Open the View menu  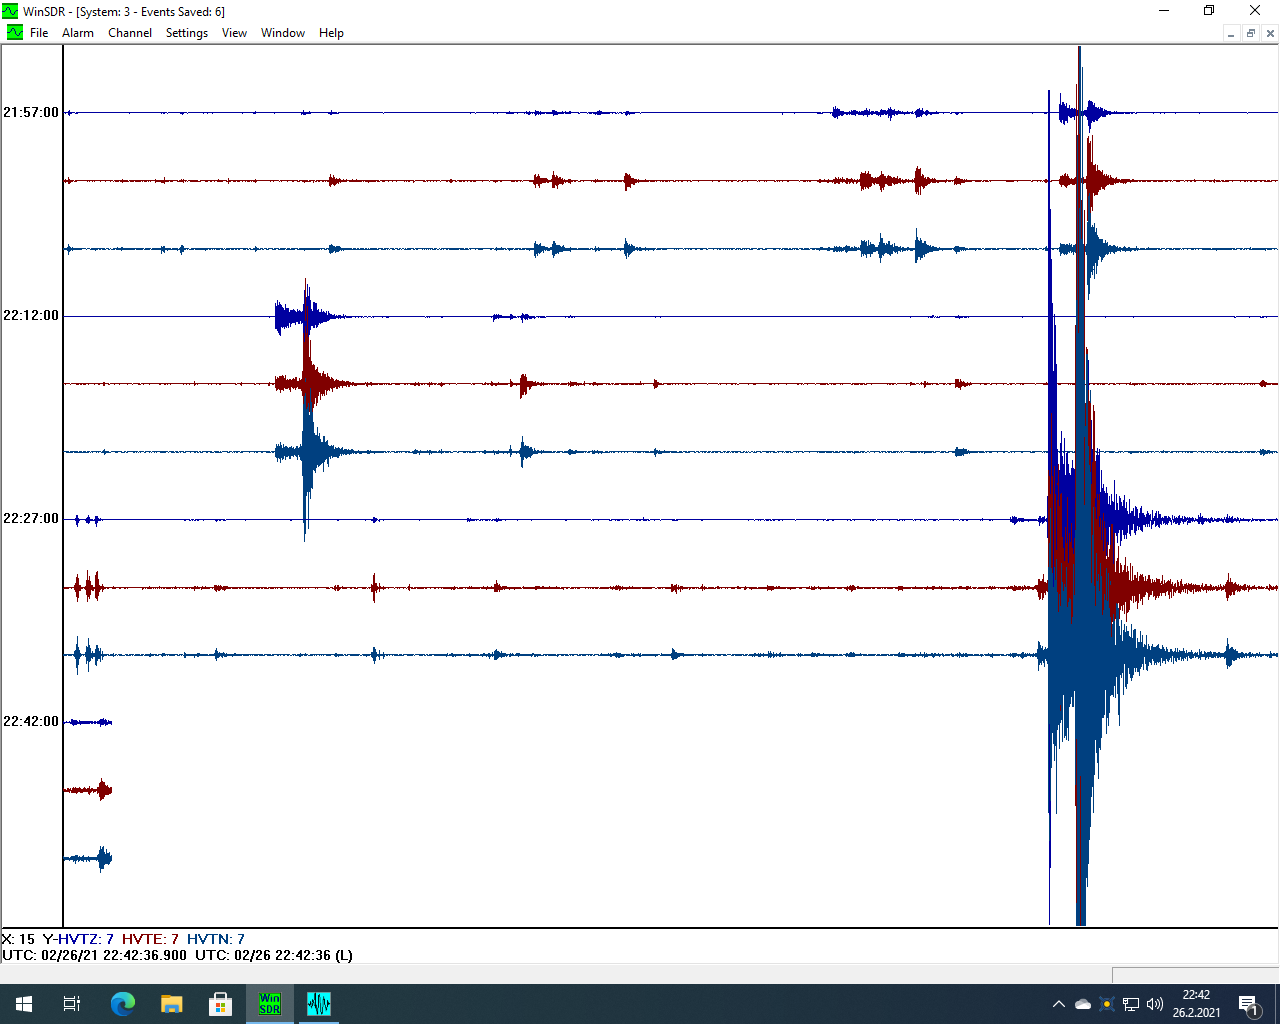(x=234, y=33)
